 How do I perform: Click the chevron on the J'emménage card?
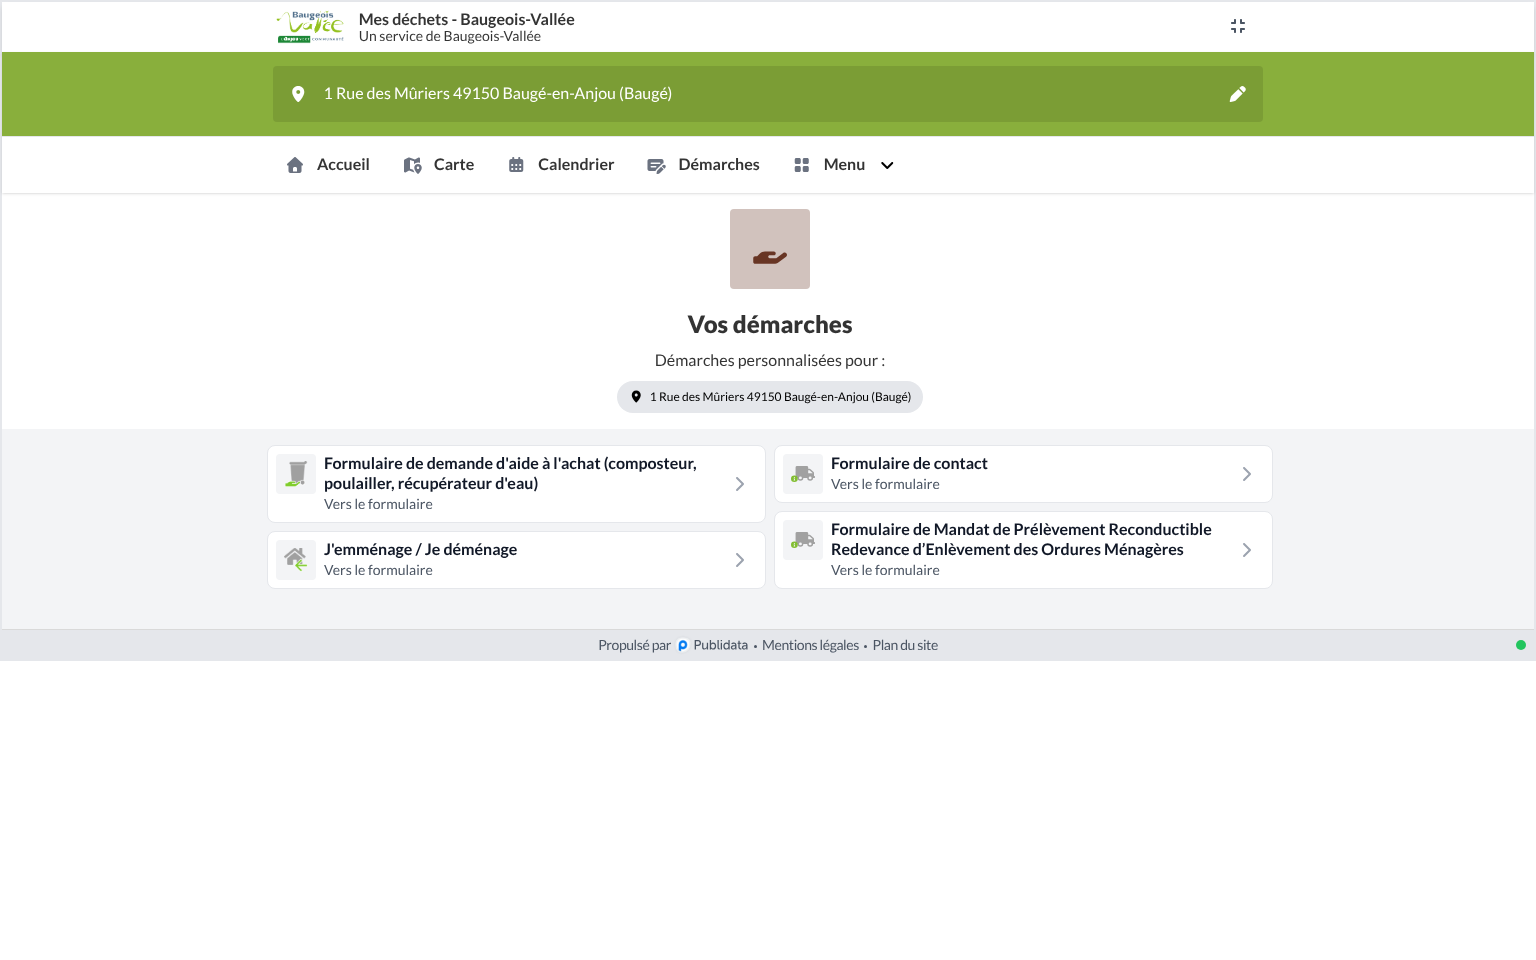tap(740, 560)
